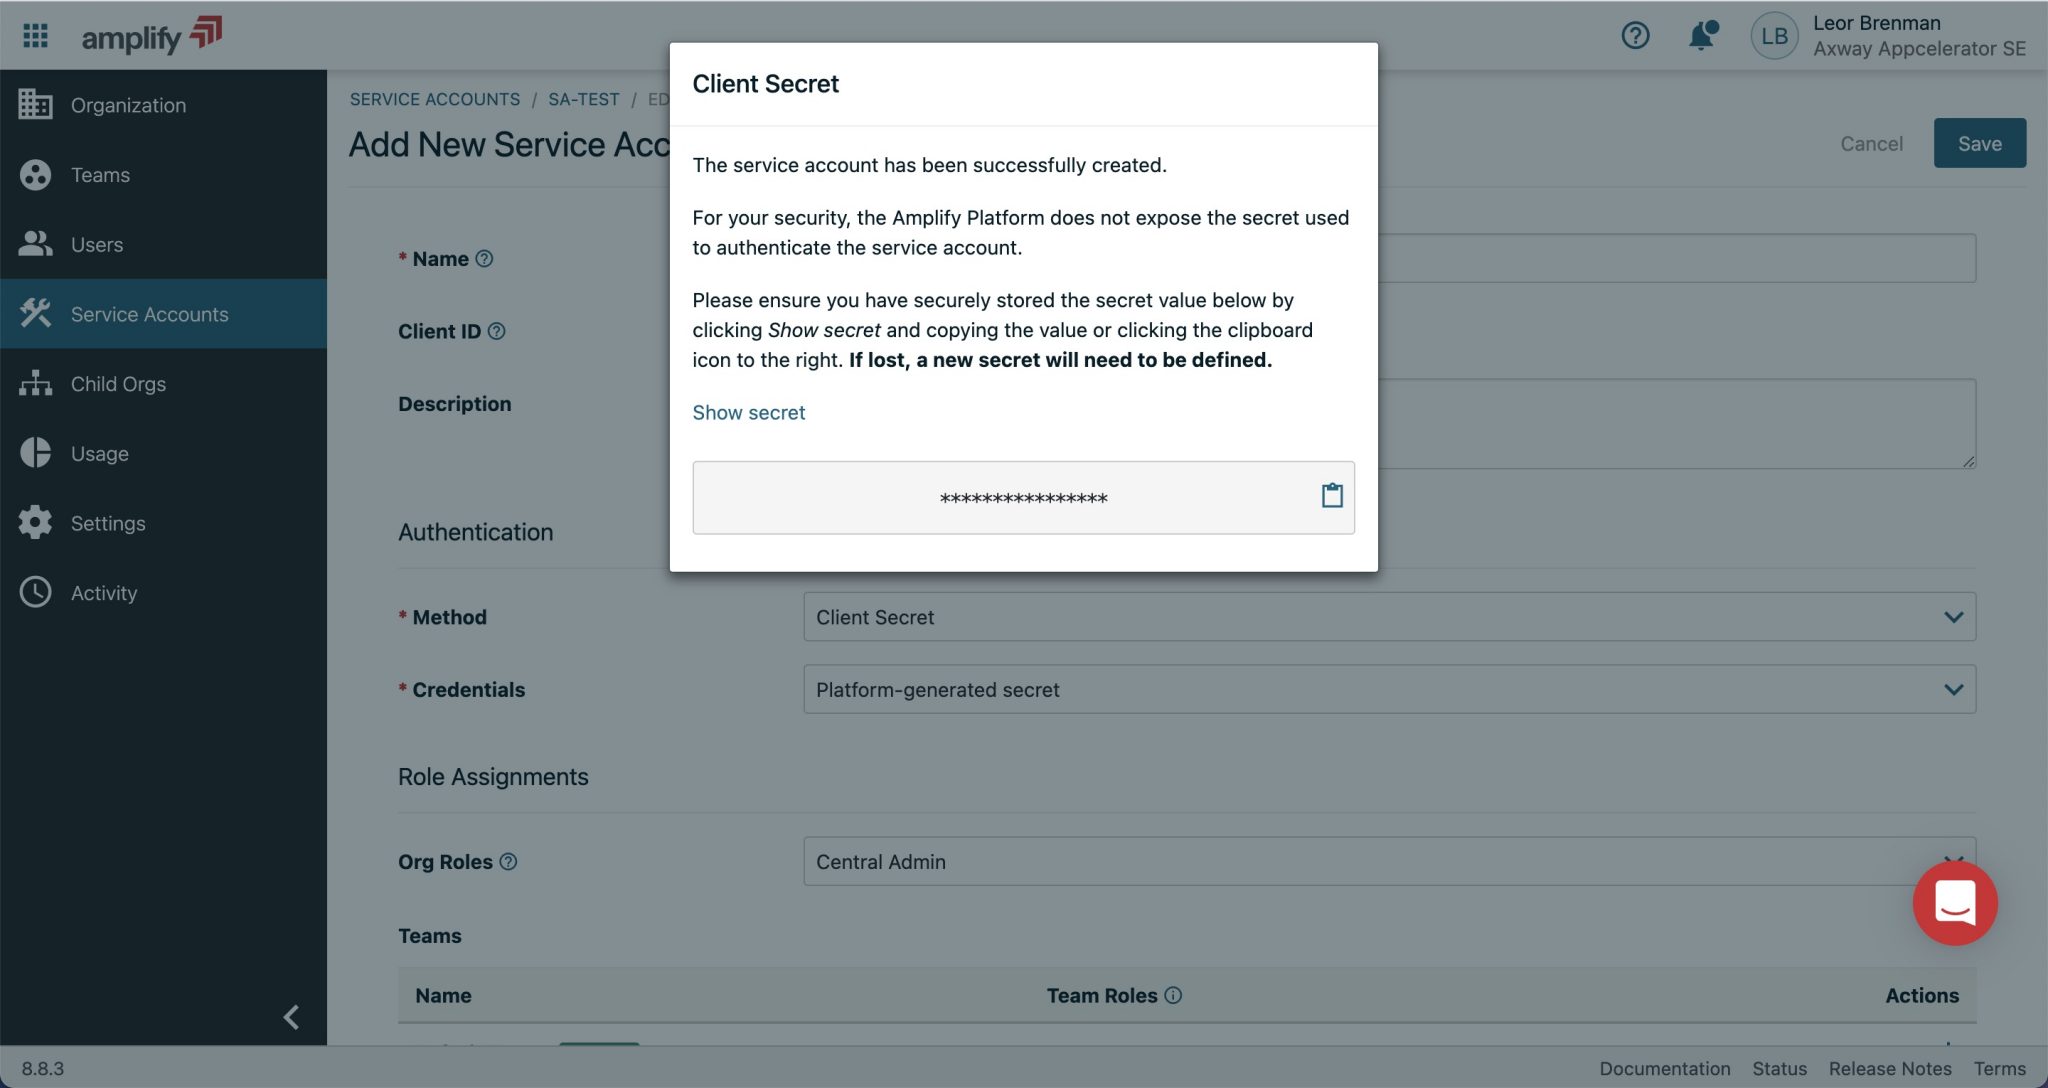The width and height of the screenshot is (2048, 1088).
Task: Save the new service account
Action: coord(1979,143)
